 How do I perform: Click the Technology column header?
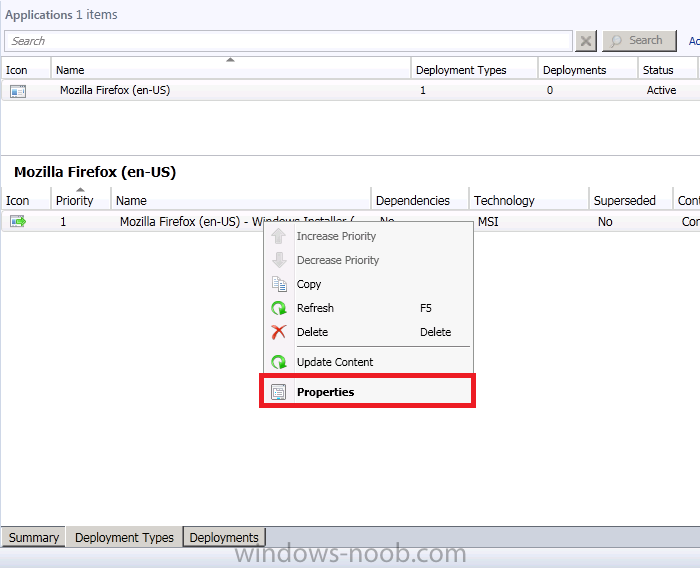pyautogui.click(x=529, y=200)
